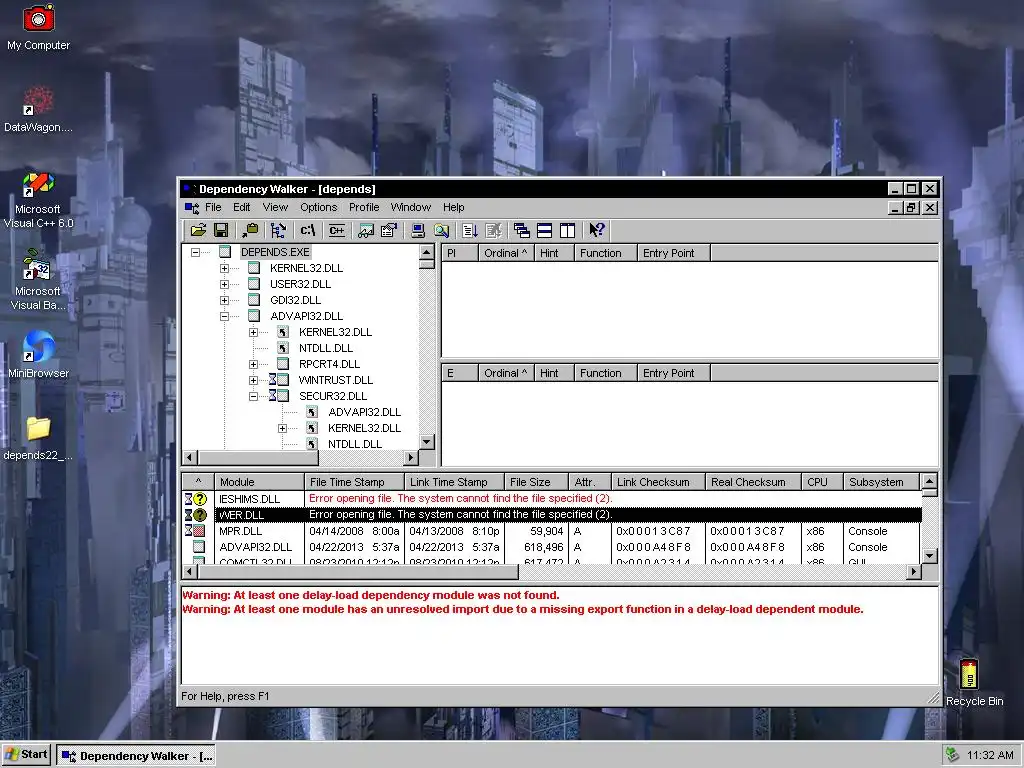Open the Profile menu

coord(364,207)
